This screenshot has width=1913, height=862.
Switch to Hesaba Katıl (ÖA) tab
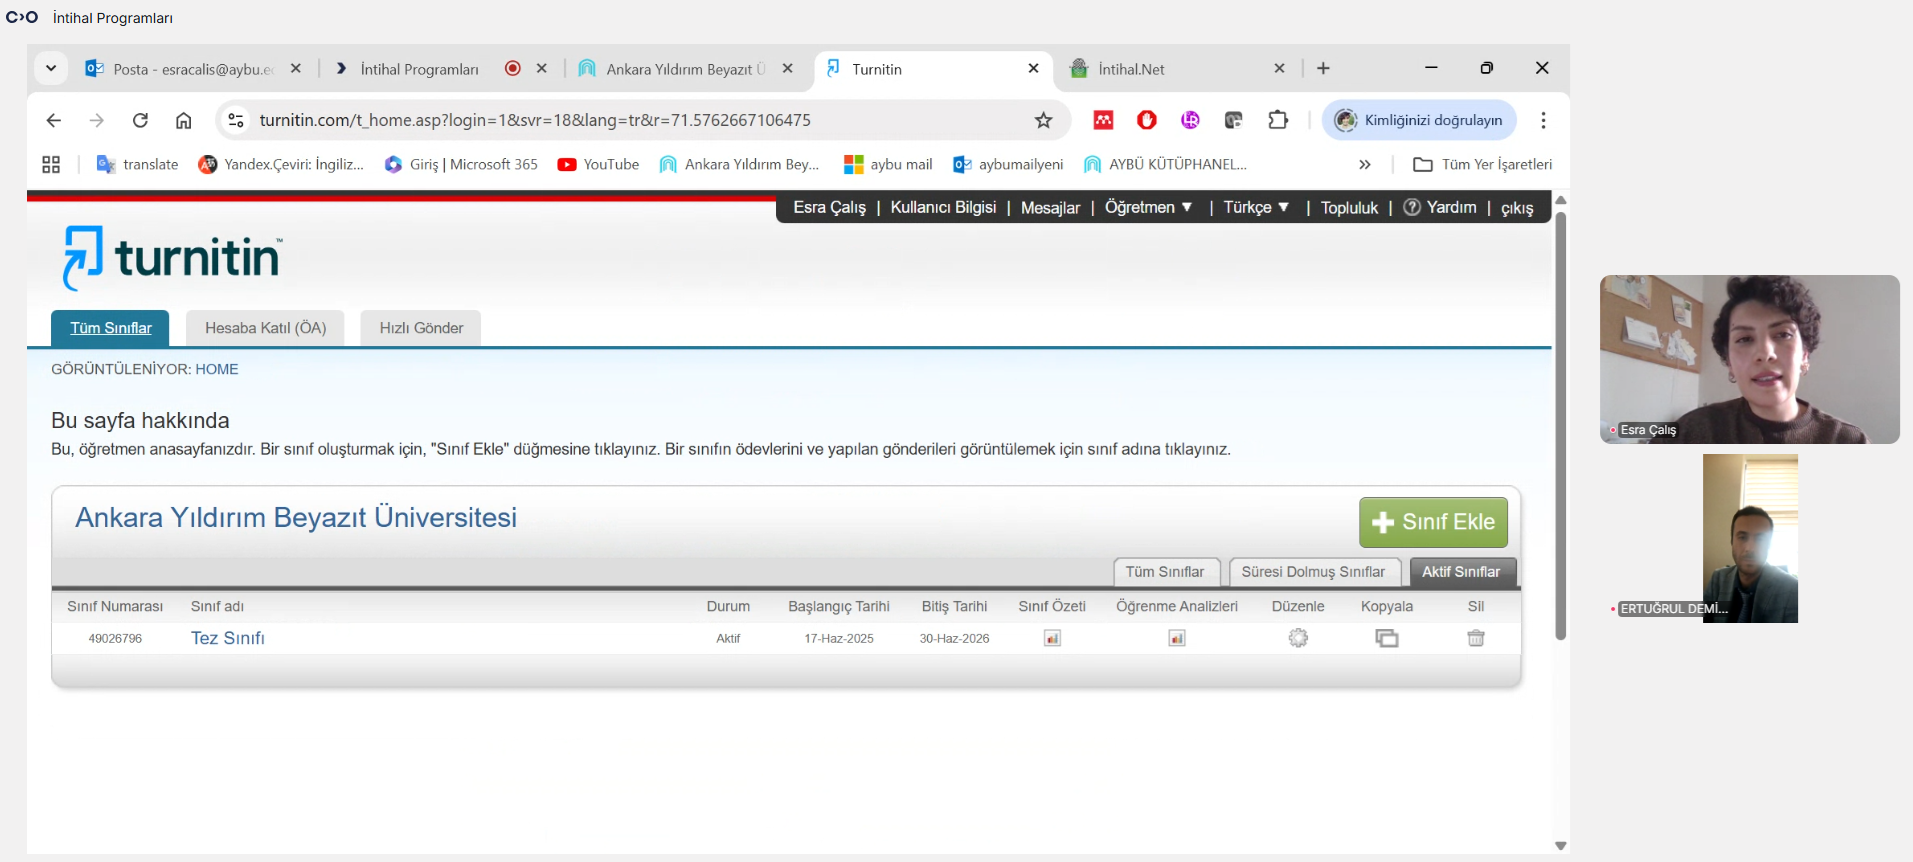click(265, 328)
